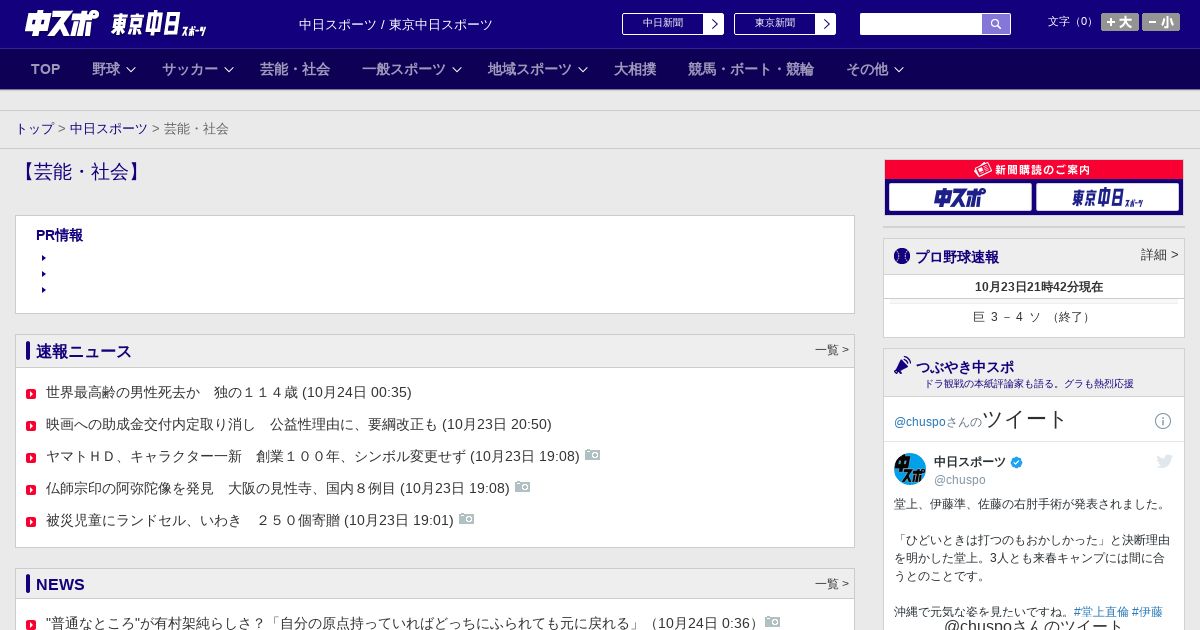Click the baseball icon beside プロ野球速報

point(902,256)
